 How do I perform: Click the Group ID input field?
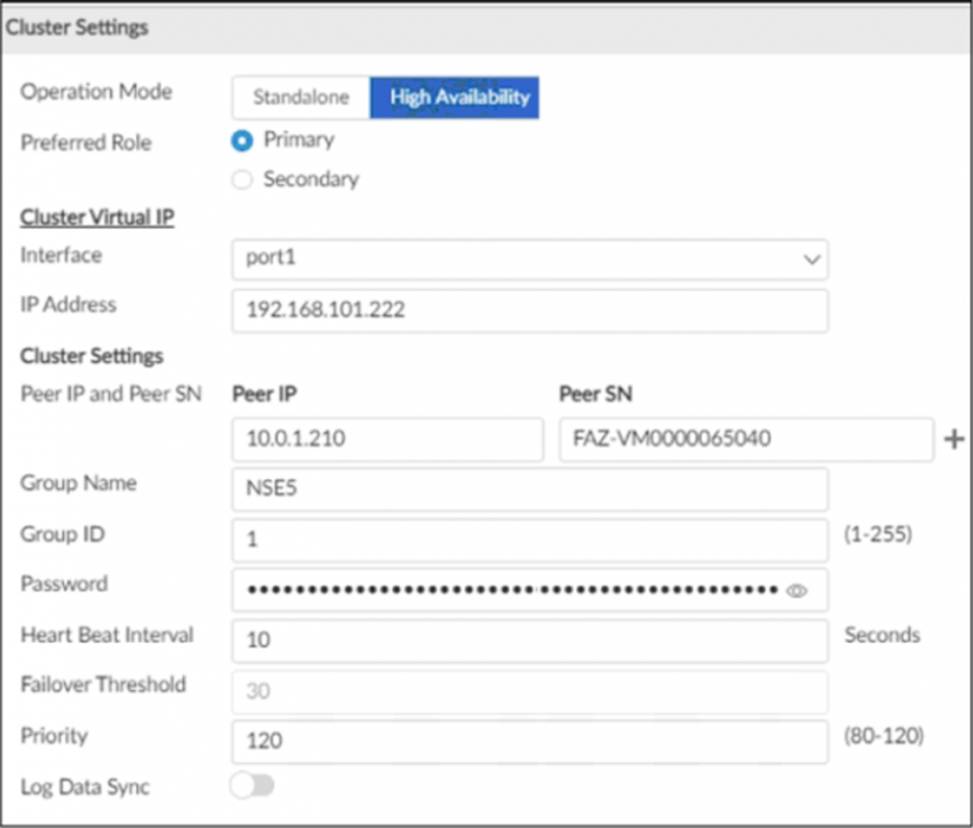click(x=528, y=539)
